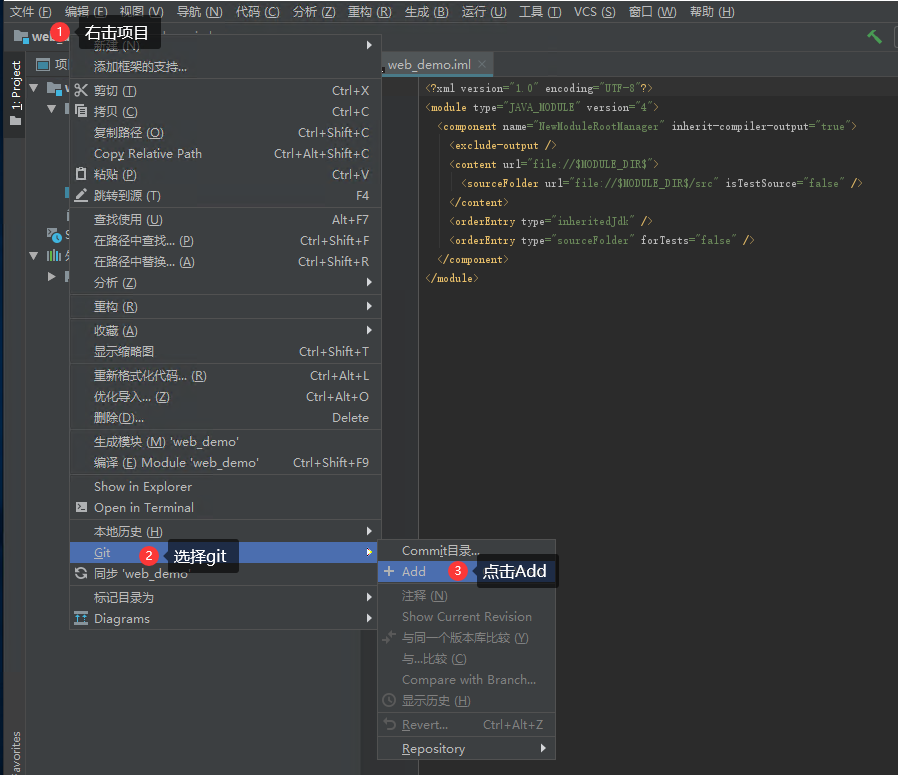Viewport: 898px width, 775px height.
Task: Click the copy icon beside 拷贝
Action: tap(81, 111)
